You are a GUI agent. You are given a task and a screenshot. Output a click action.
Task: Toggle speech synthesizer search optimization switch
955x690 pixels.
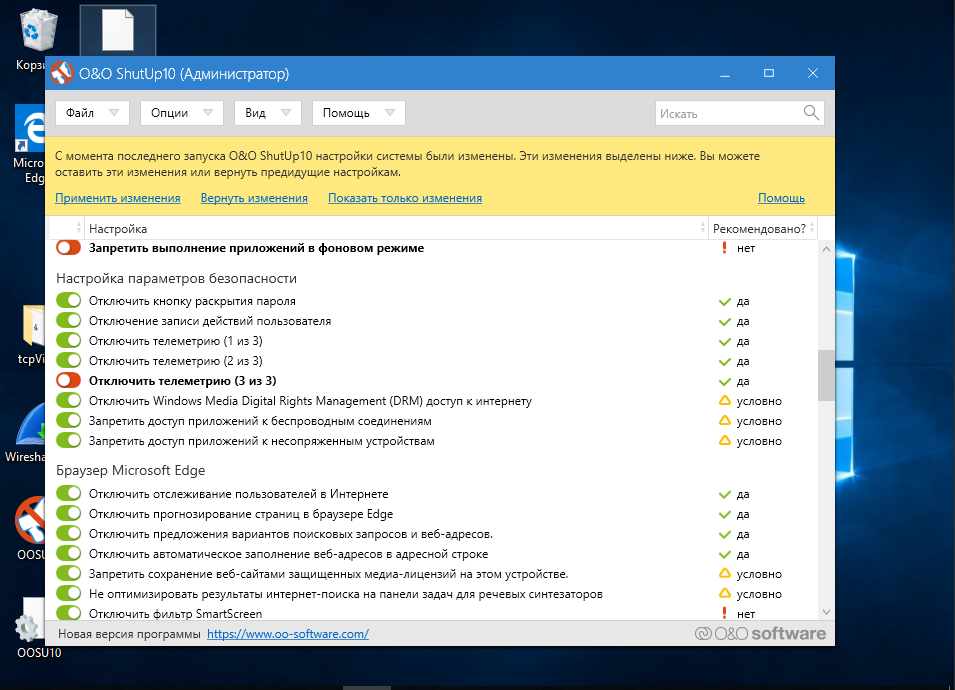tap(68, 593)
